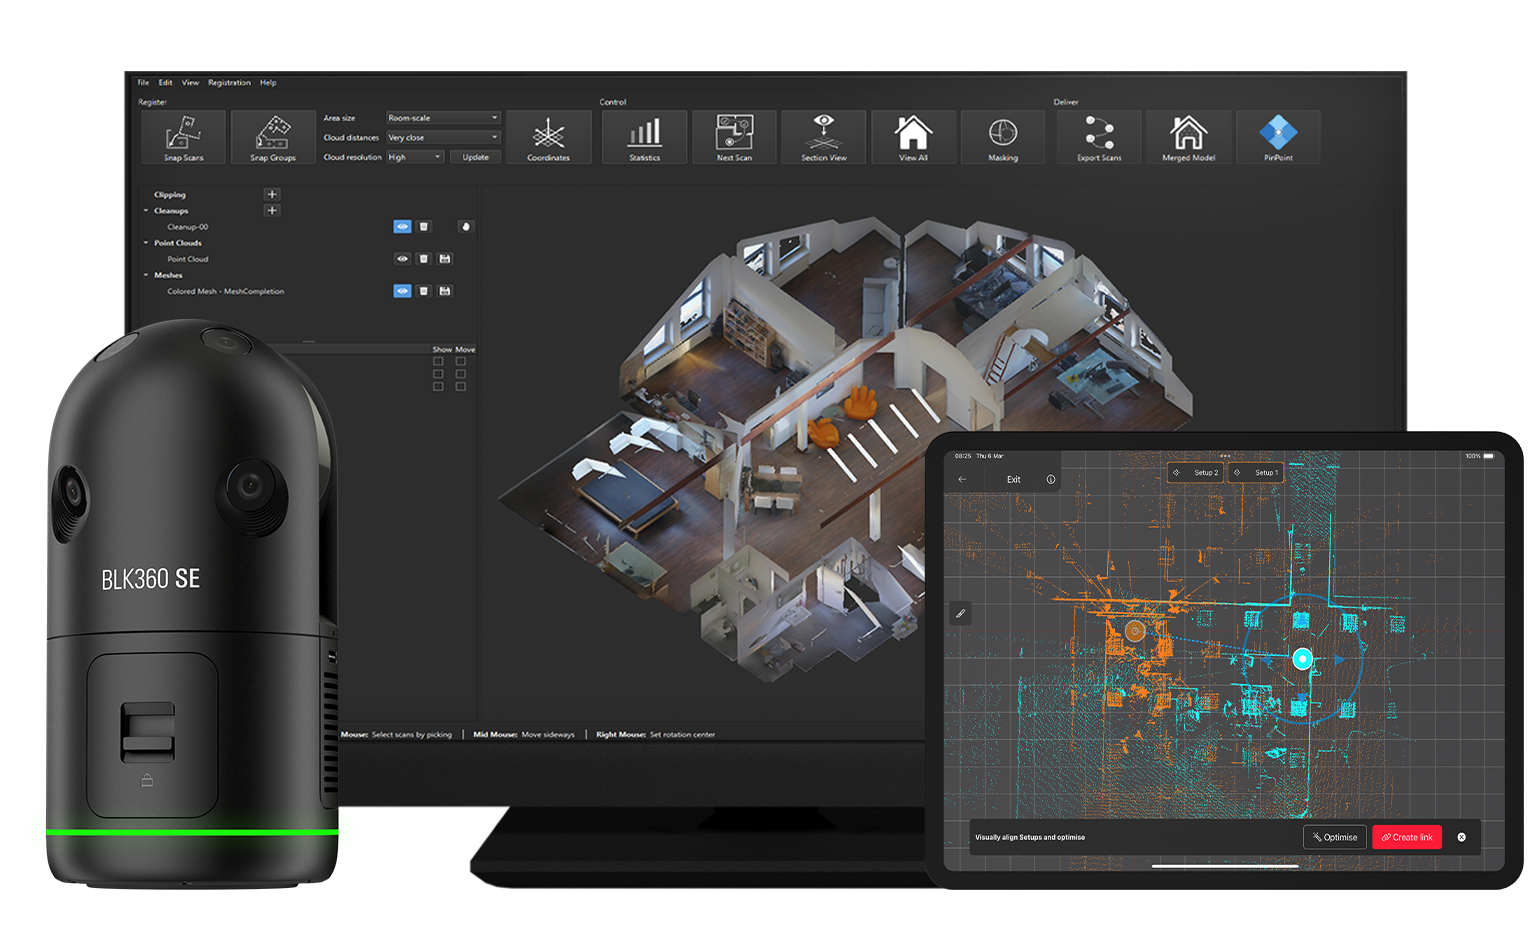This screenshot has height=940, width=1532.
Task: Click the Merged Model icon
Action: [x=1188, y=136]
